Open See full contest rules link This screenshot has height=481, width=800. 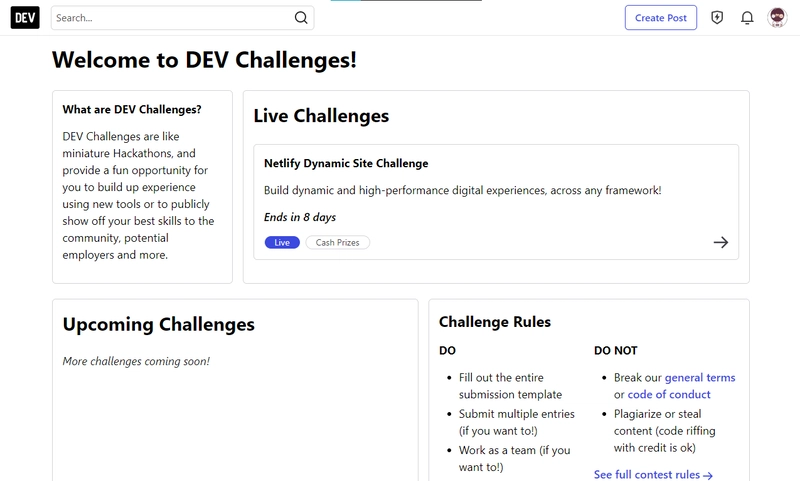tap(653, 474)
